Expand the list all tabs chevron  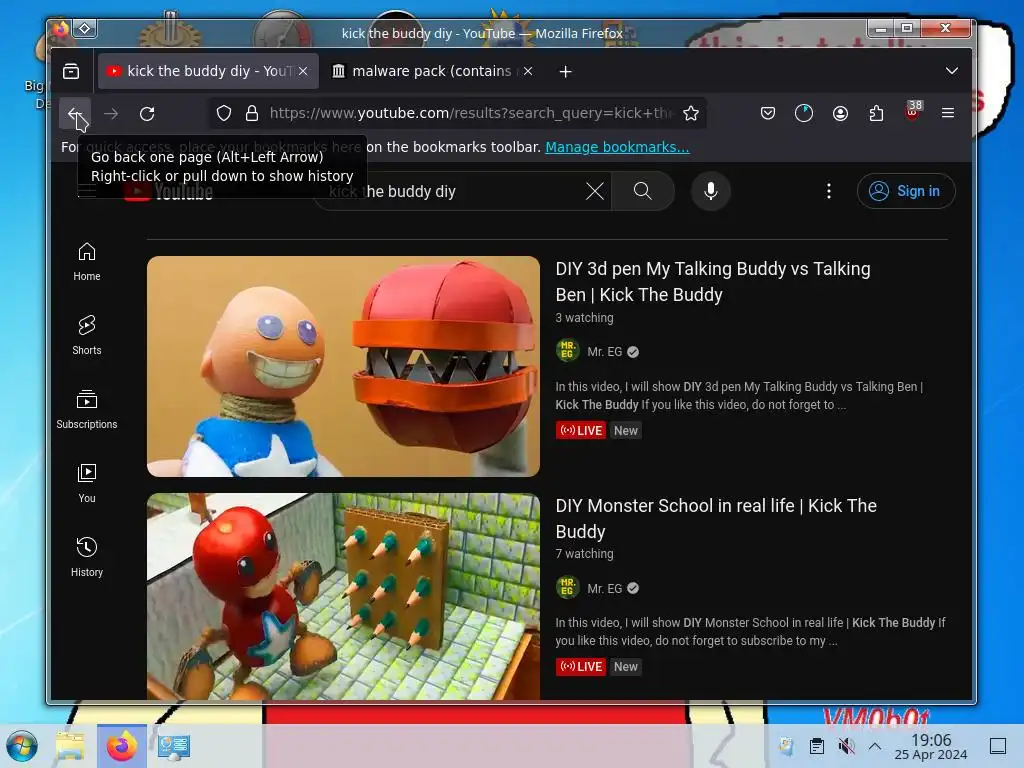(952, 71)
